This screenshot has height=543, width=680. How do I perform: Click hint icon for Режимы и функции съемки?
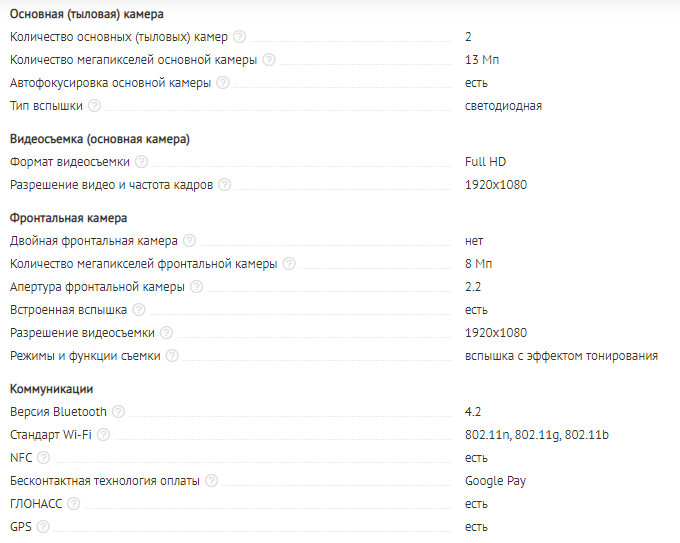pyautogui.click(x=172, y=356)
